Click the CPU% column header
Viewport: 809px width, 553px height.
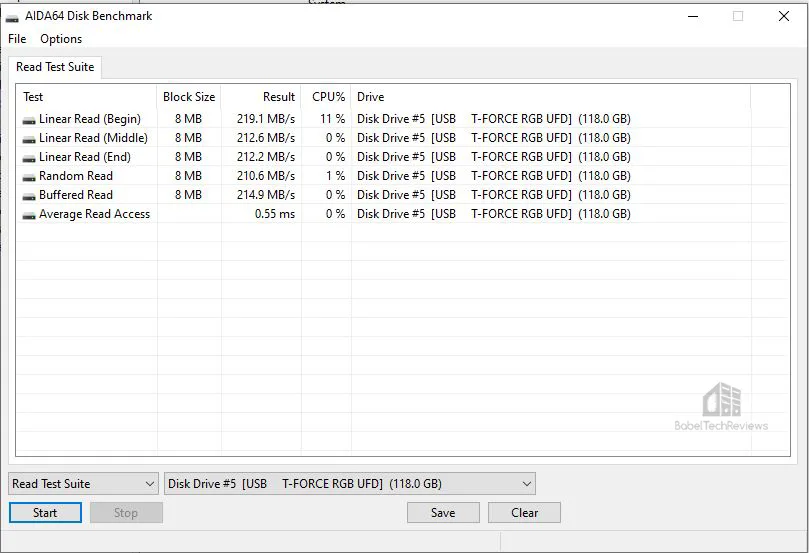click(327, 97)
